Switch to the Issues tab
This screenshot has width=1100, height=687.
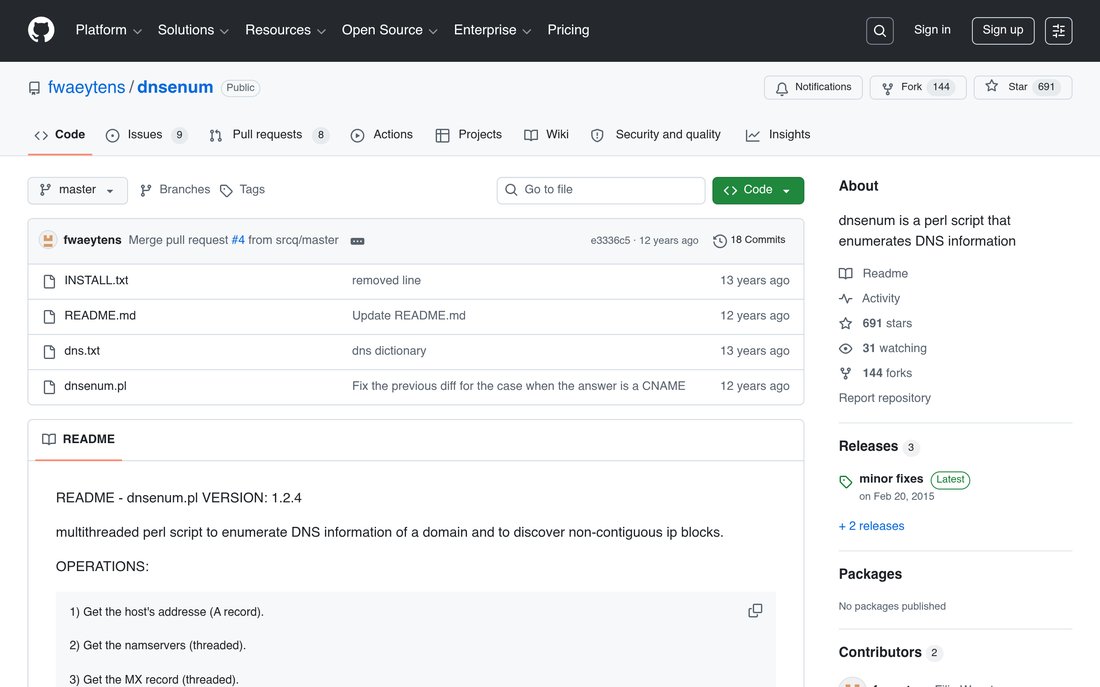pyautogui.click(x=146, y=135)
